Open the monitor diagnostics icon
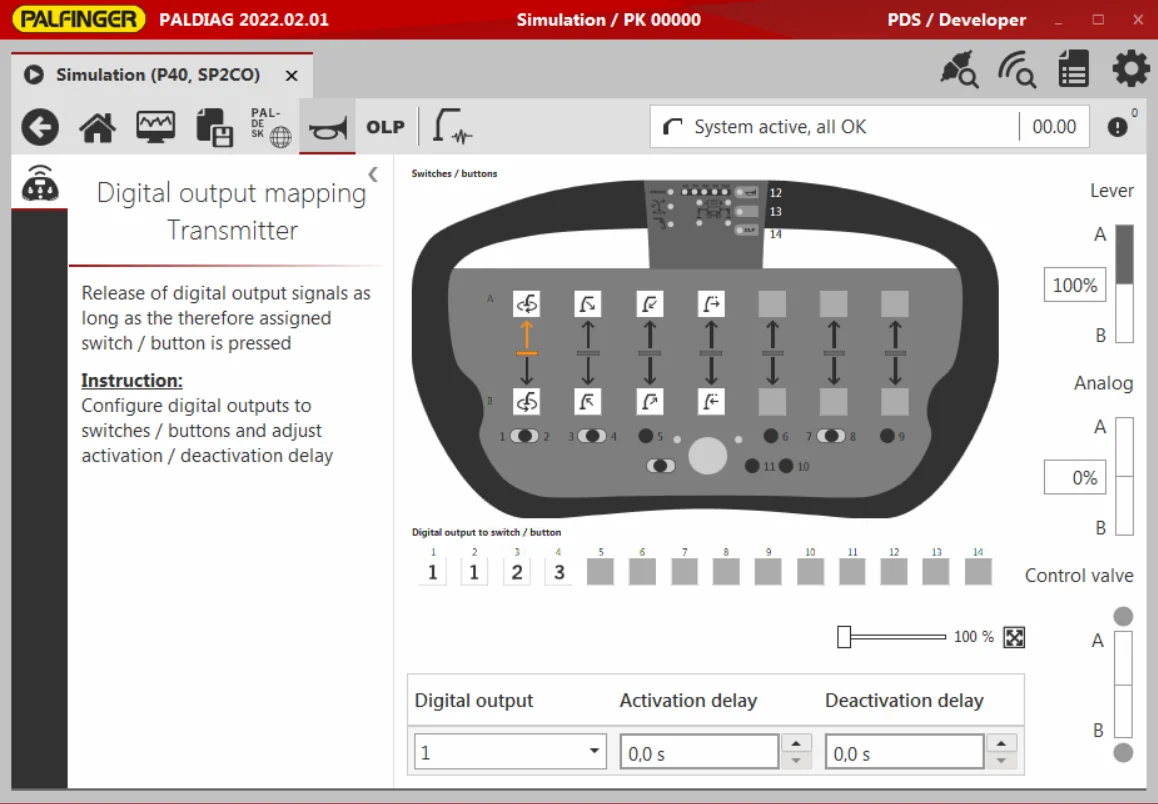Image resolution: width=1158 pixels, height=804 pixels. point(156,127)
